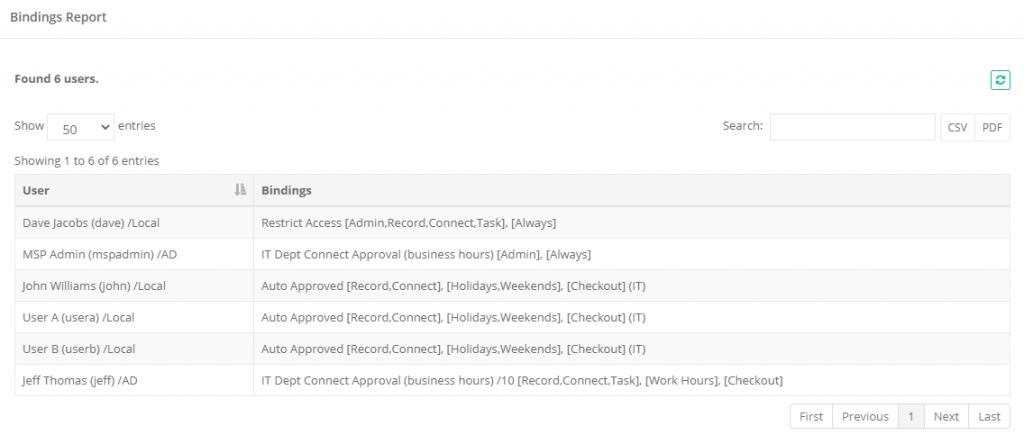This screenshot has width=1024, height=444.
Task: Click the Previous page button
Action: click(864, 416)
